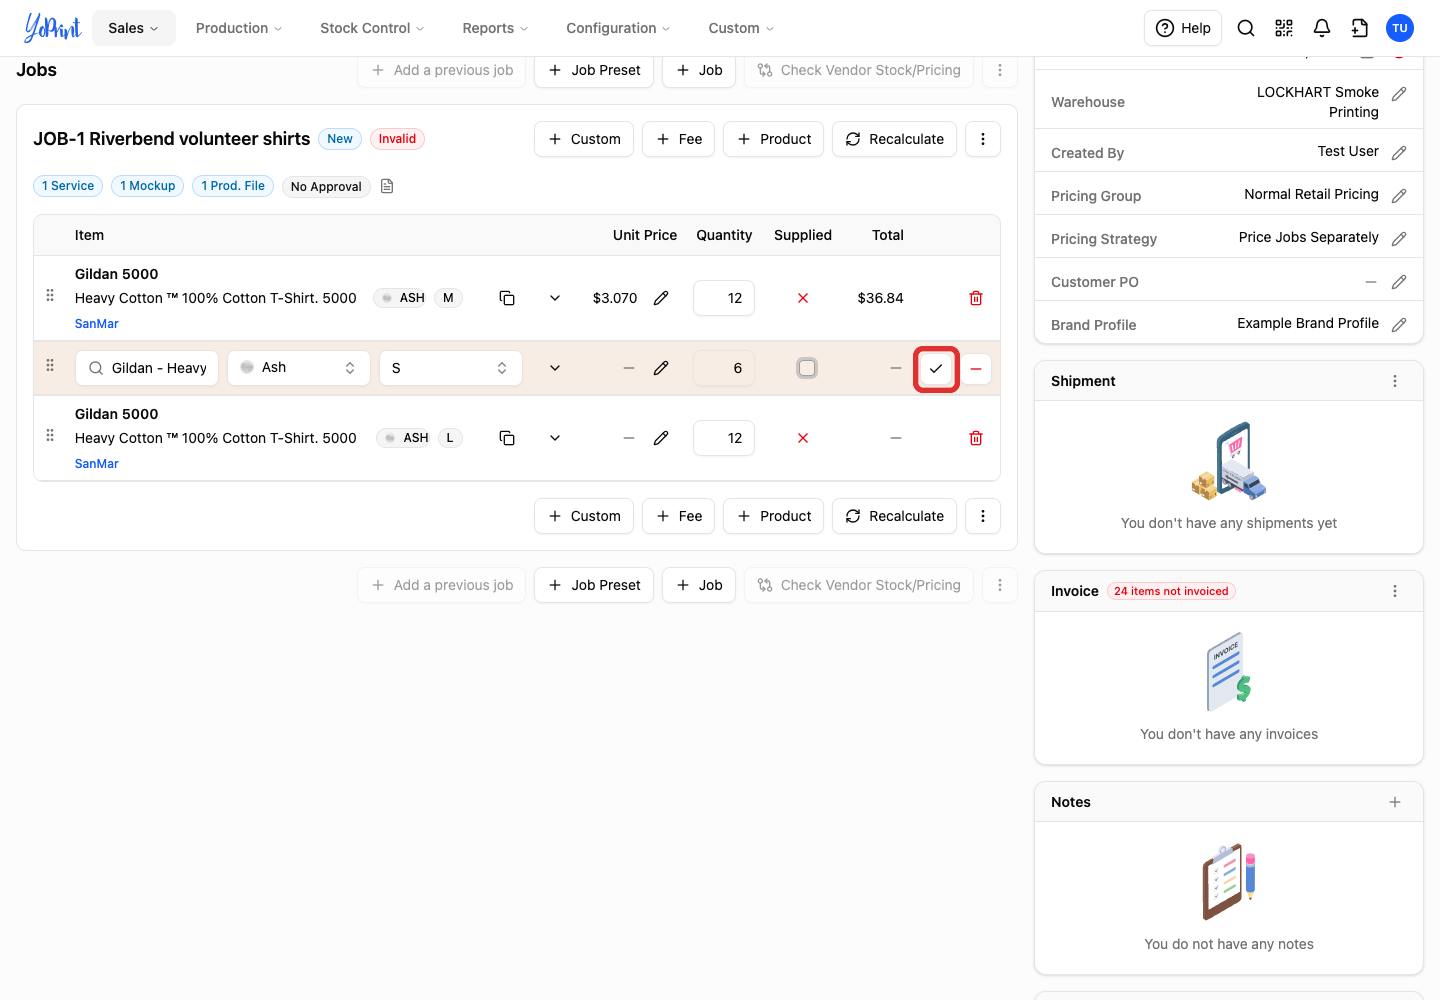The width and height of the screenshot is (1440, 1000).
Task: Edit Pricing Group pencil icon
Action: coord(1399,195)
